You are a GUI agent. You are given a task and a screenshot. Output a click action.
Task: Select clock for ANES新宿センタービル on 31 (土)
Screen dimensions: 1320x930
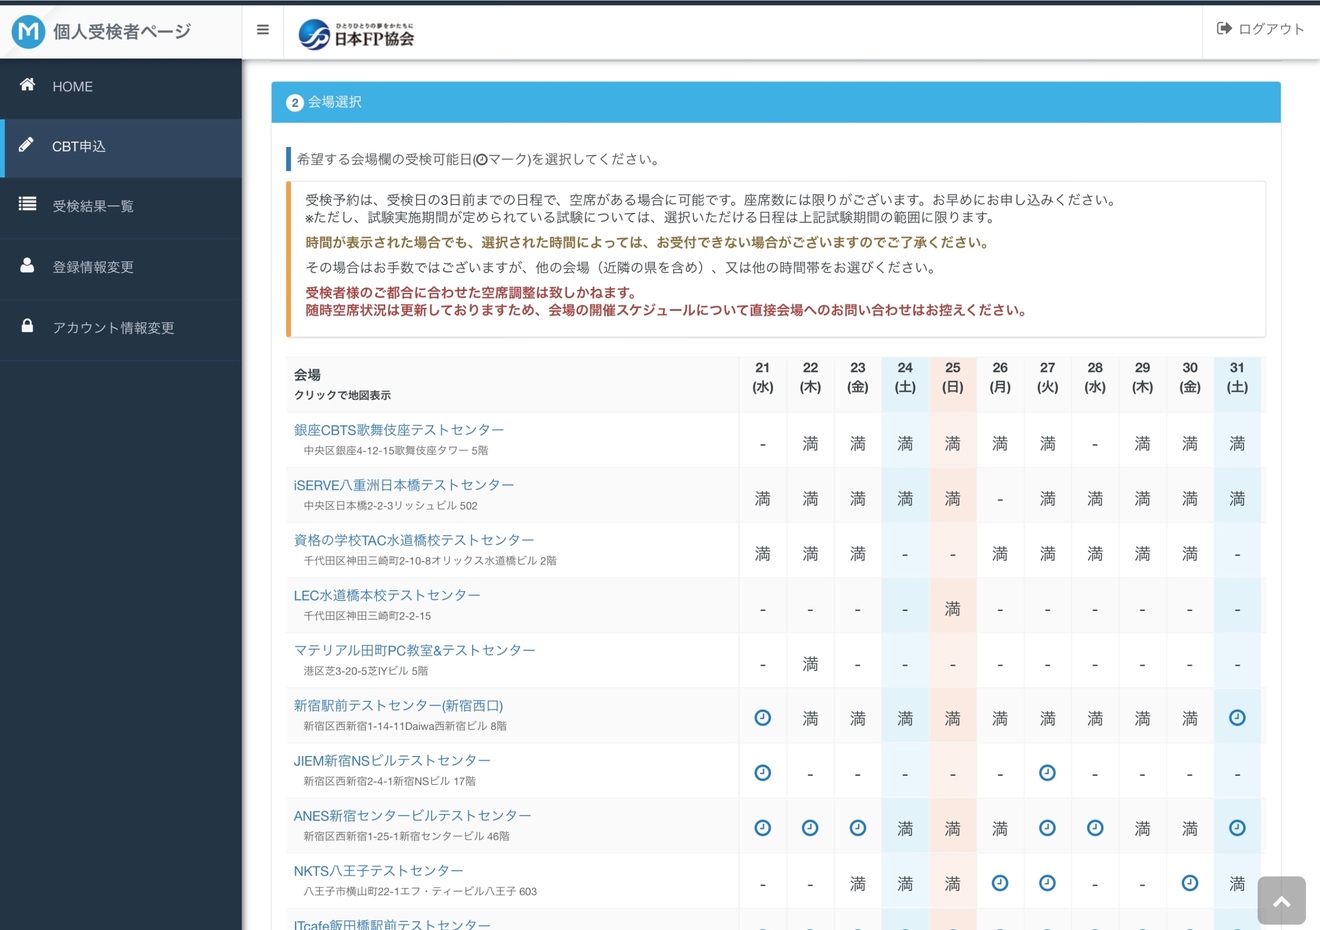tap(1237, 828)
